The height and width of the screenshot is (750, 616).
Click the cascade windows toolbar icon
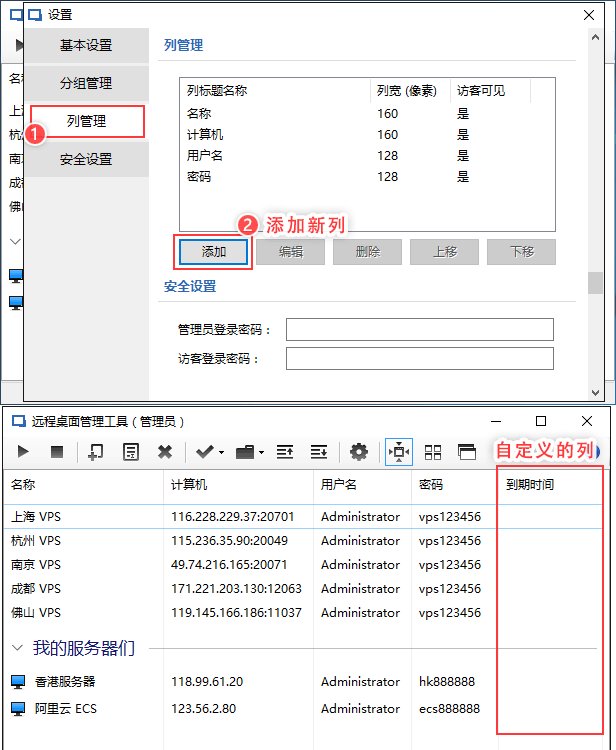(467, 452)
